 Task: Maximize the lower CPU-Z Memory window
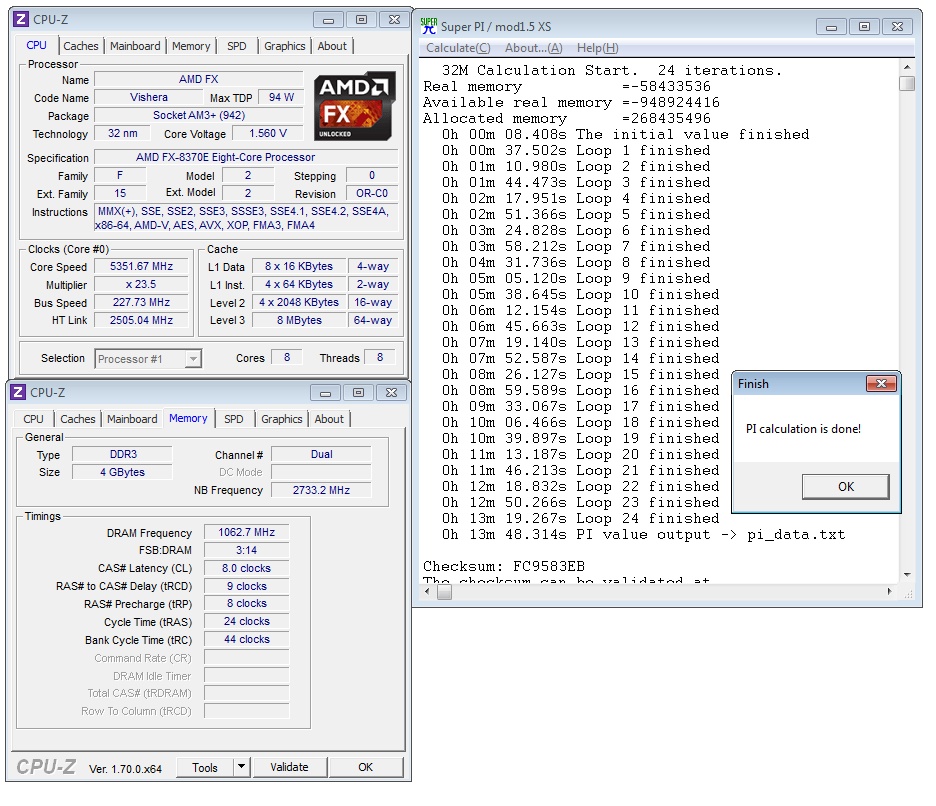click(x=358, y=393)
